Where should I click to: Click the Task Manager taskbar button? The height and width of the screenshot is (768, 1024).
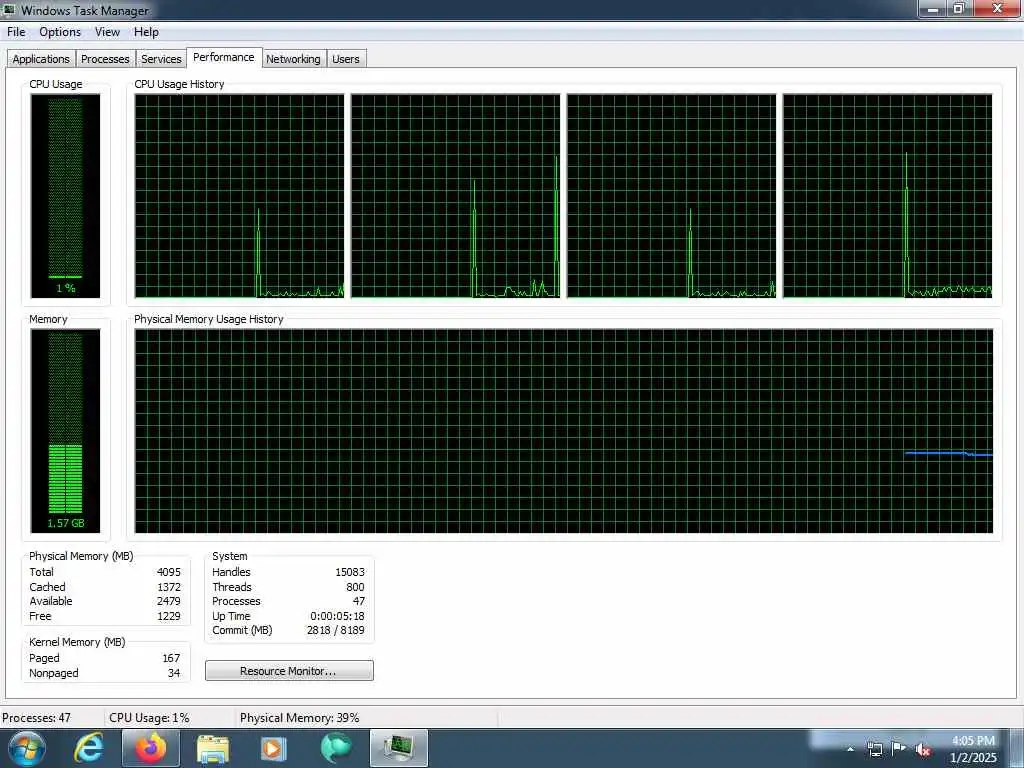coord(399,748)
